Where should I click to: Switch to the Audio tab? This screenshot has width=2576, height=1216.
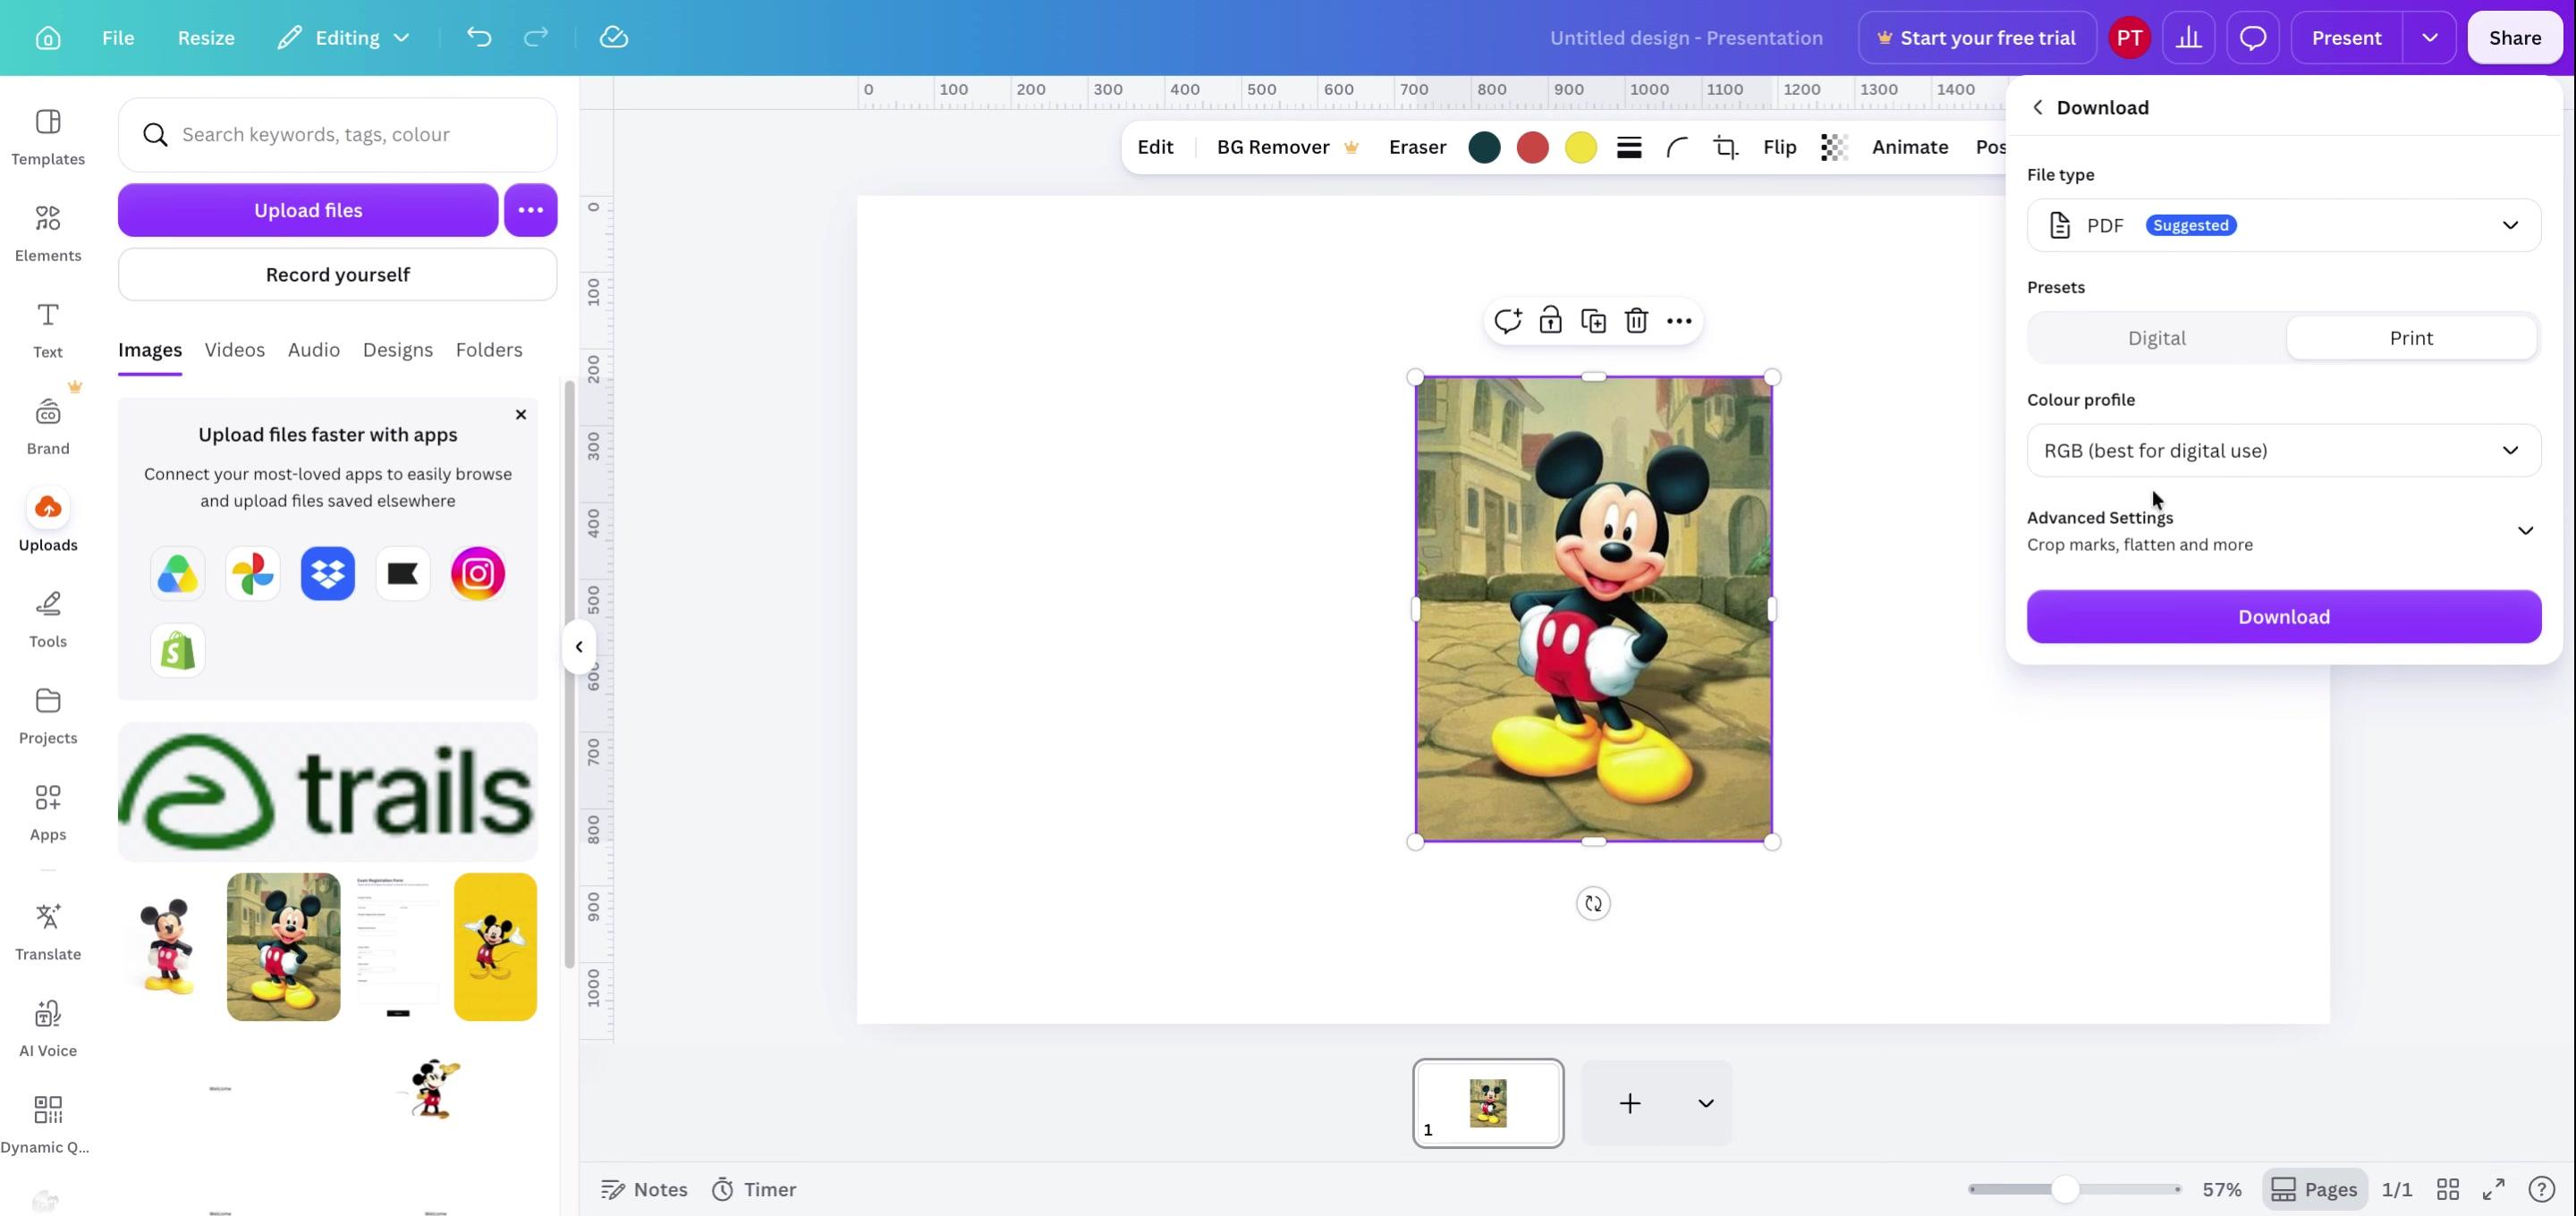[314, 350]
